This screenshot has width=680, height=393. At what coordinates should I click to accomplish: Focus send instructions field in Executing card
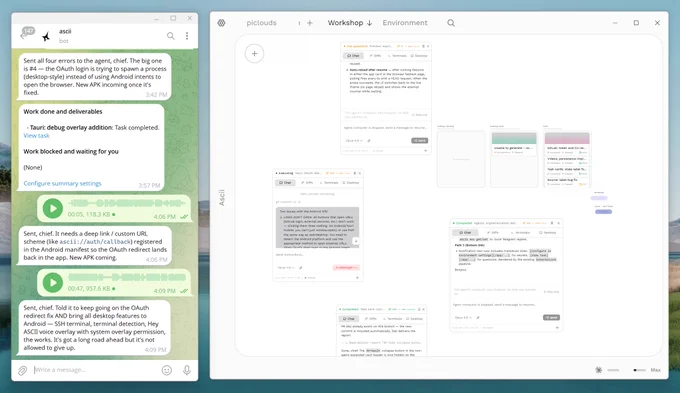tap(317, 255)
